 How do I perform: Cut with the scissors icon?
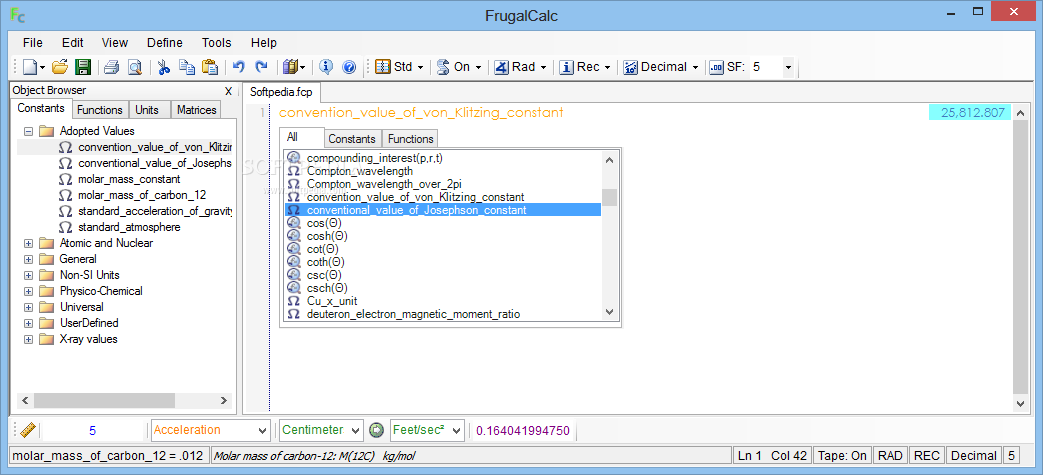click(164, 67)
